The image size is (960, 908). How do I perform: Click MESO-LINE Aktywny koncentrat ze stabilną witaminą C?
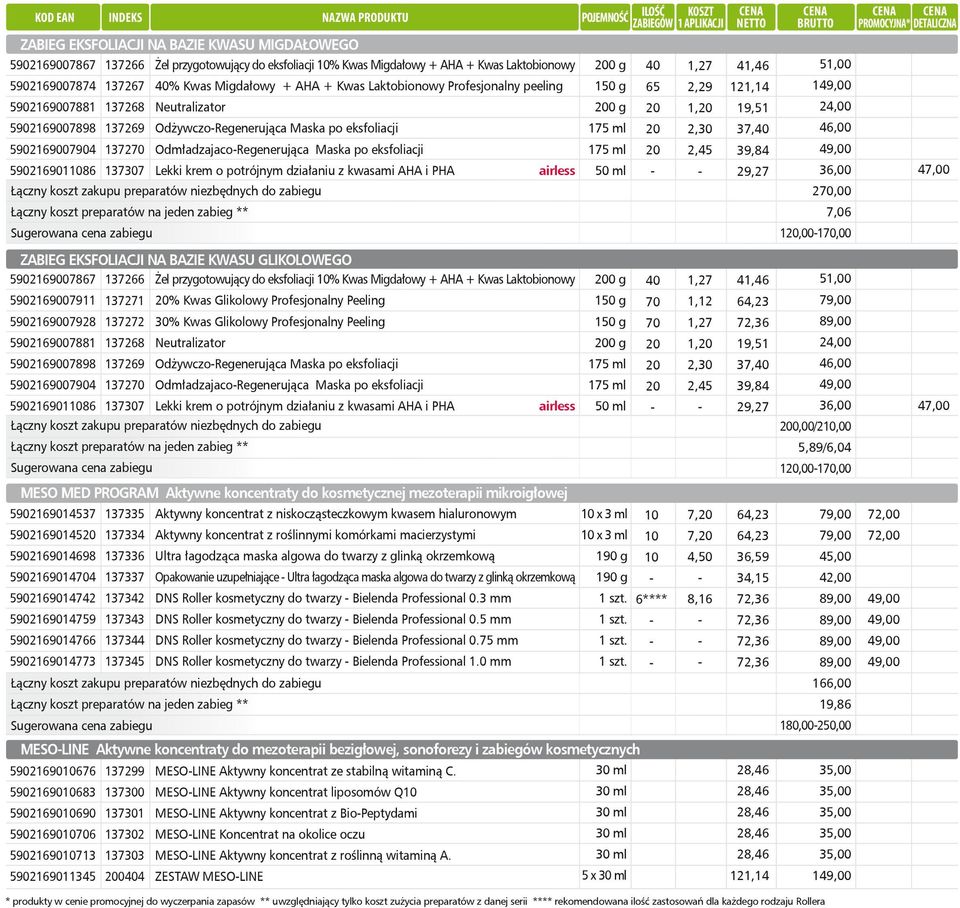(x=306, y=771)
